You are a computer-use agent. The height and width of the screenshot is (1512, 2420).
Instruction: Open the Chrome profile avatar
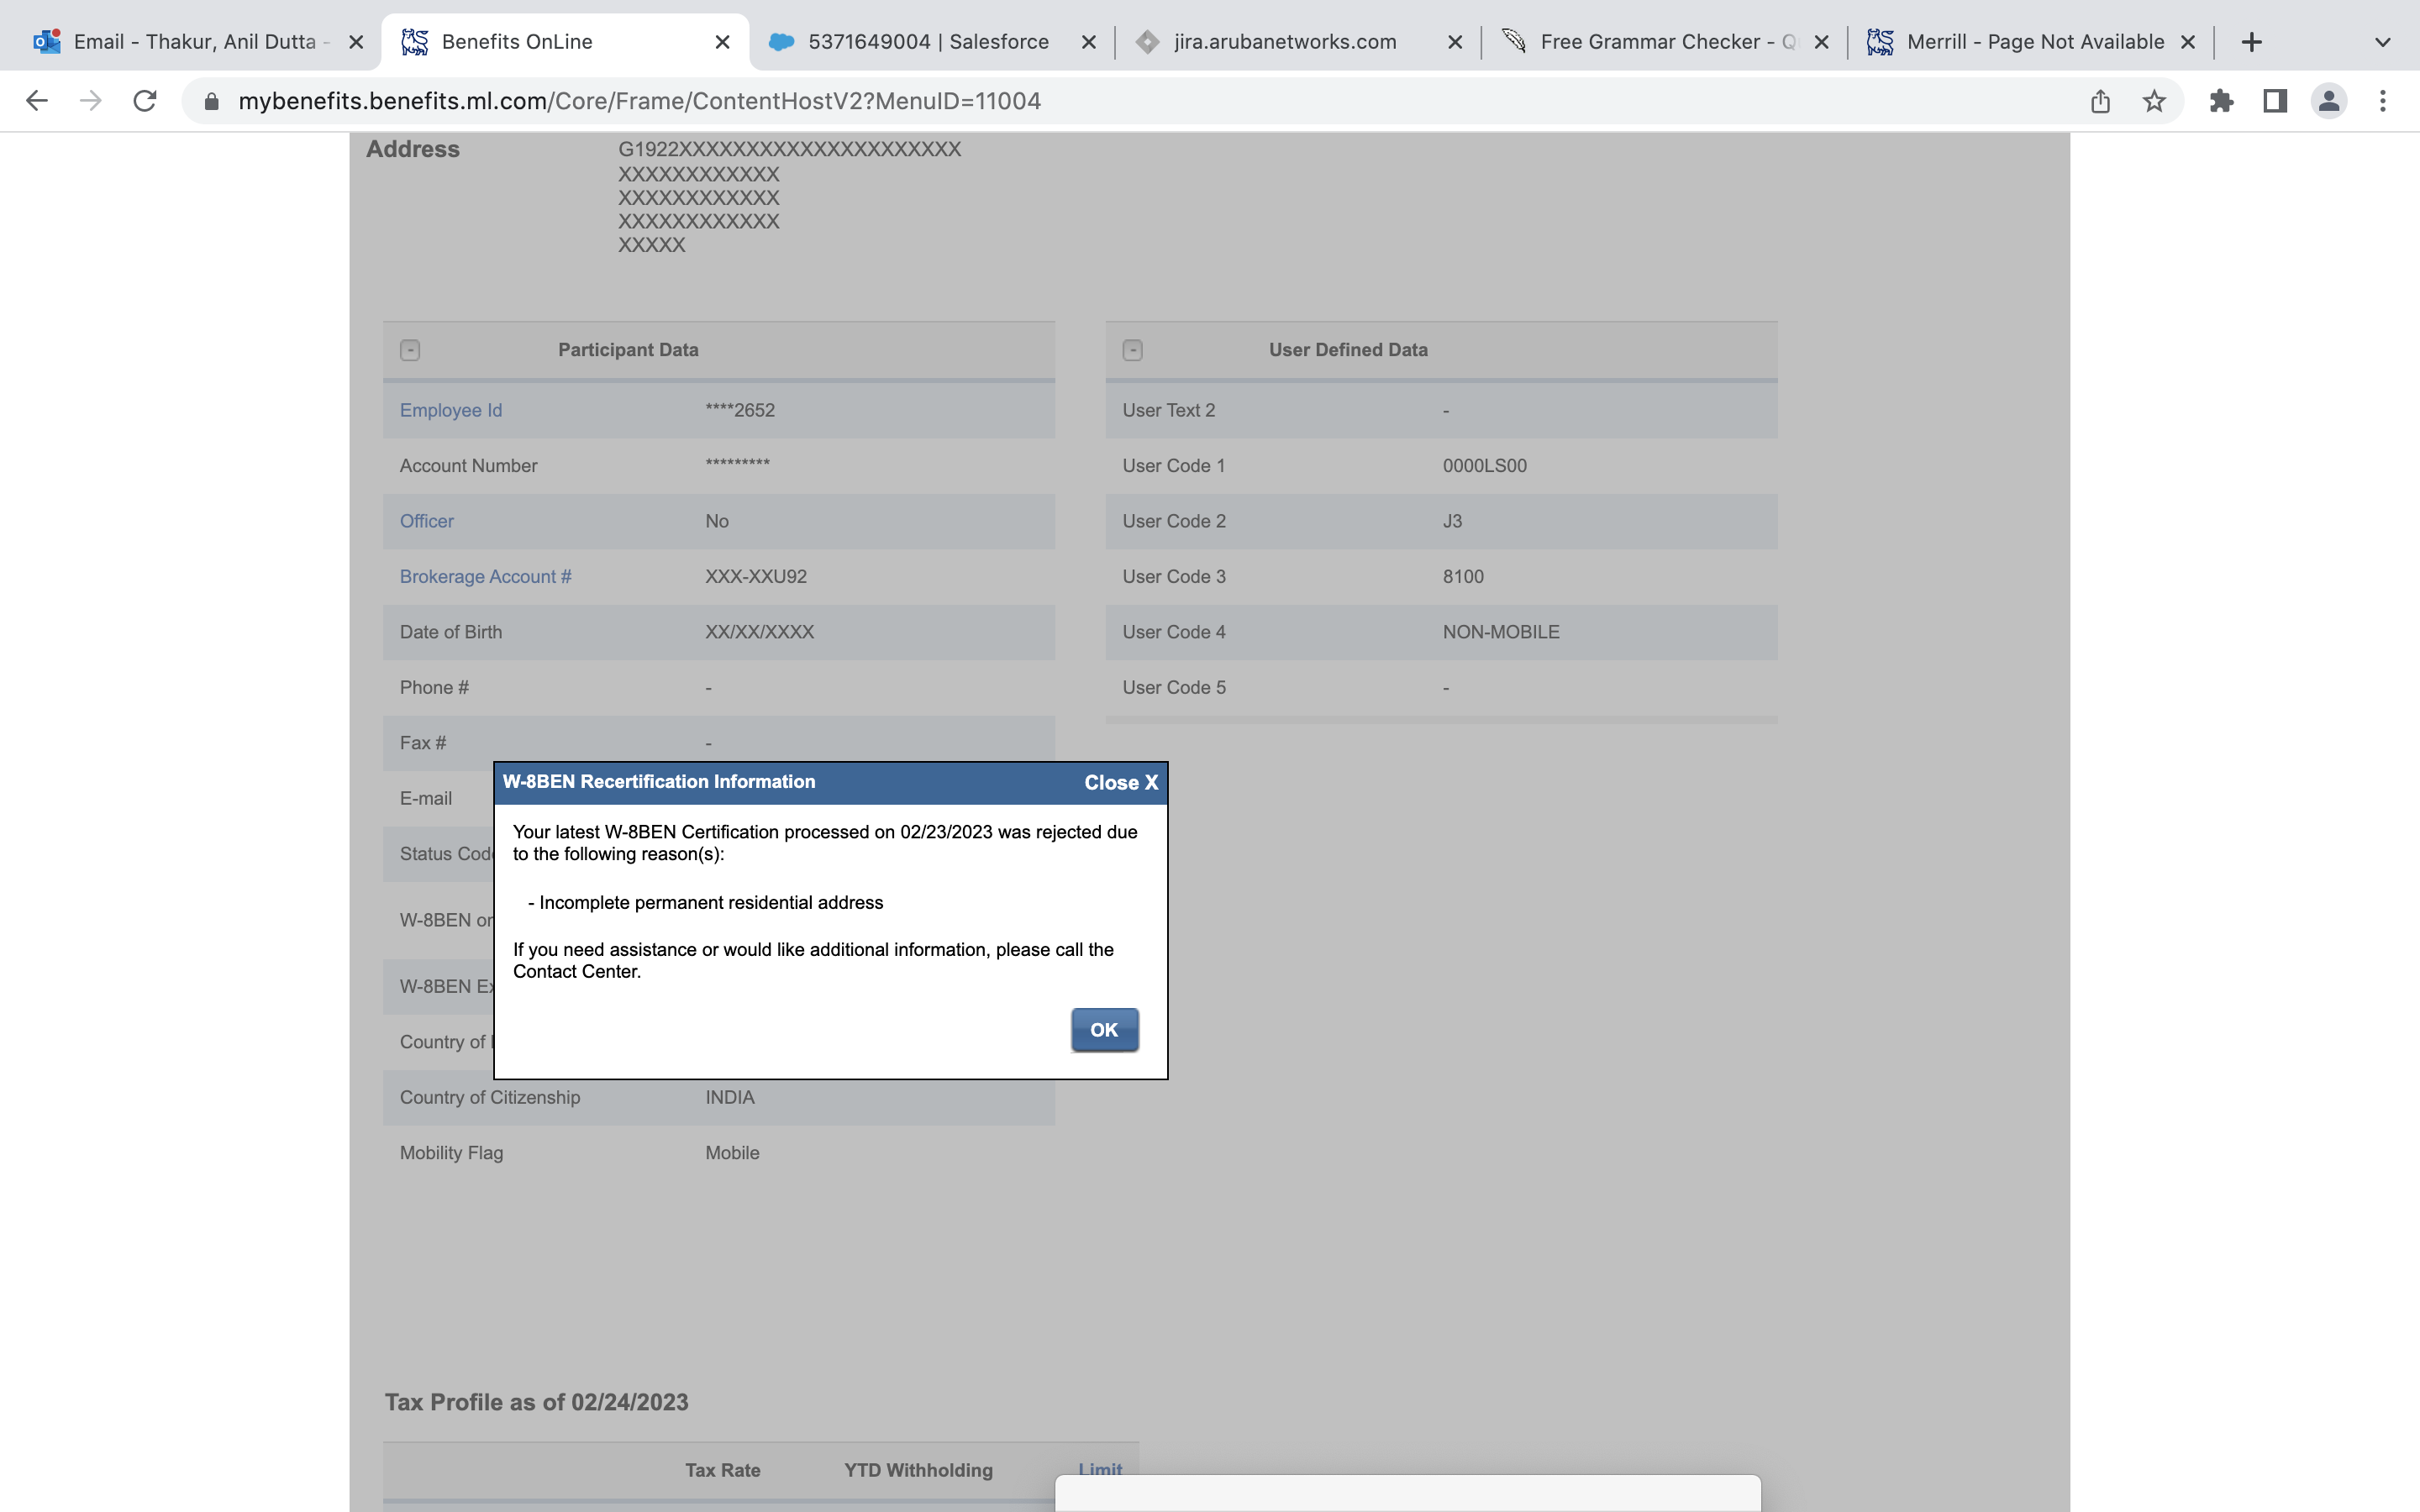click(x=2328, y=100)
